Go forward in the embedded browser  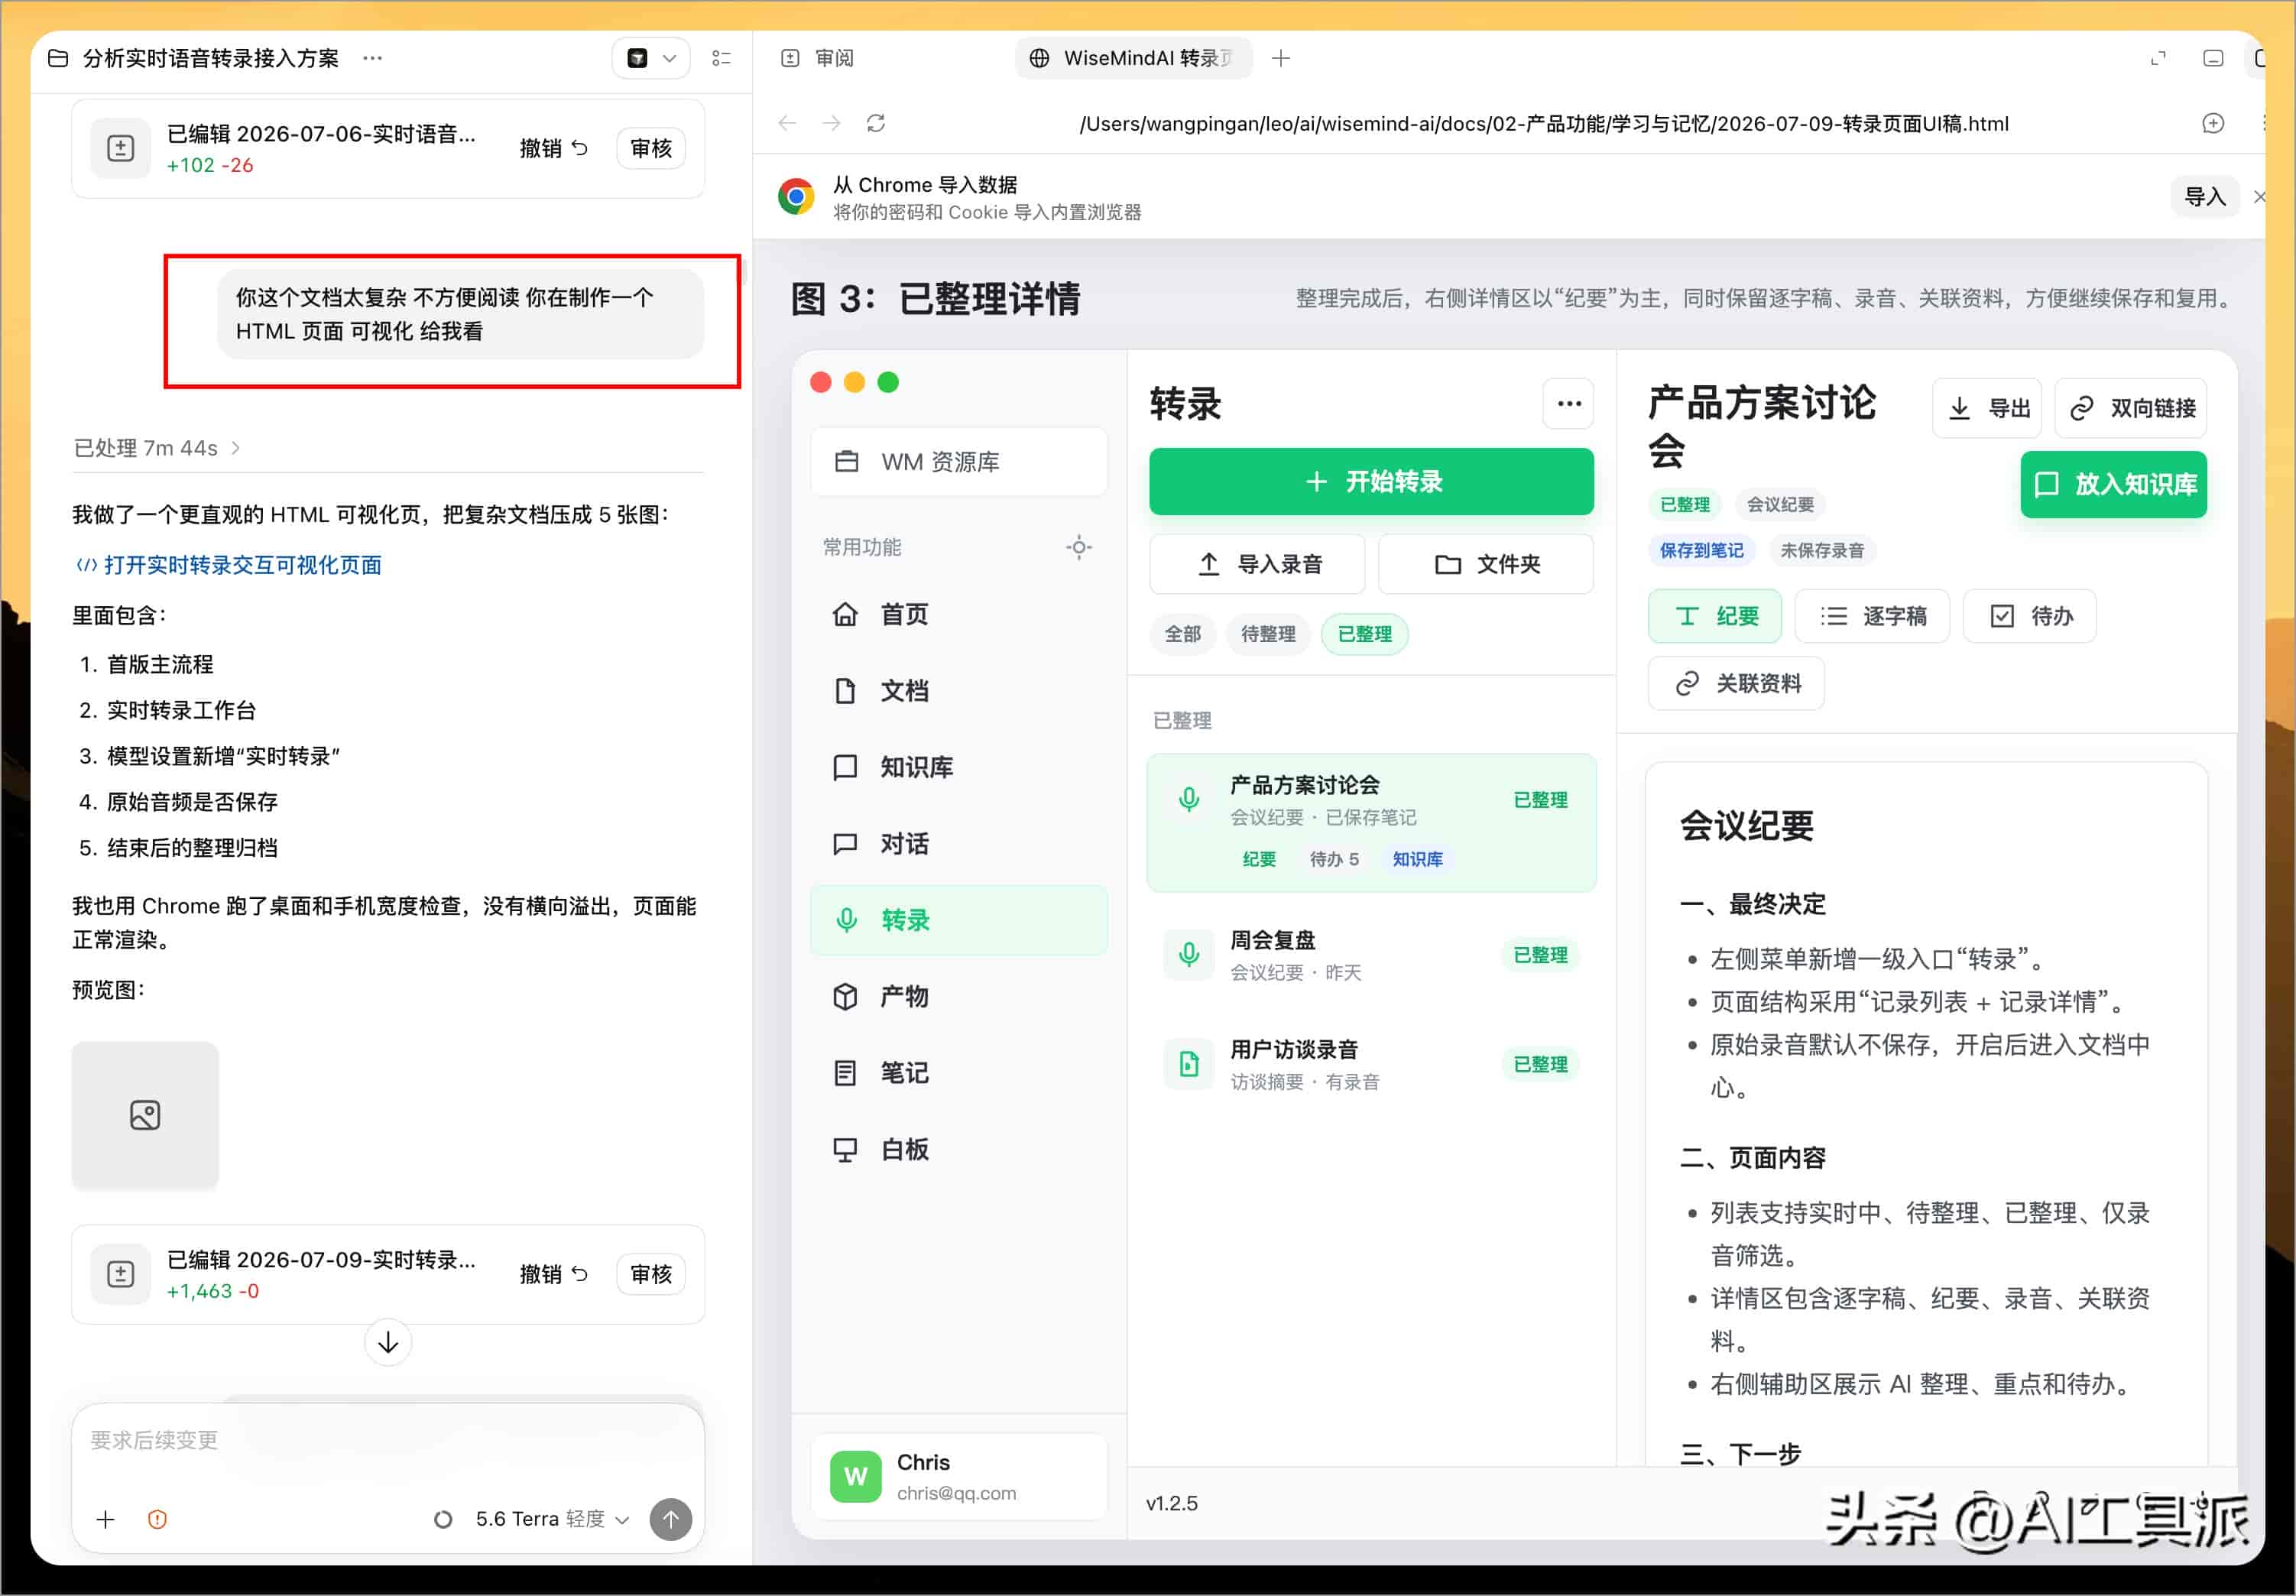pos(831,123)
